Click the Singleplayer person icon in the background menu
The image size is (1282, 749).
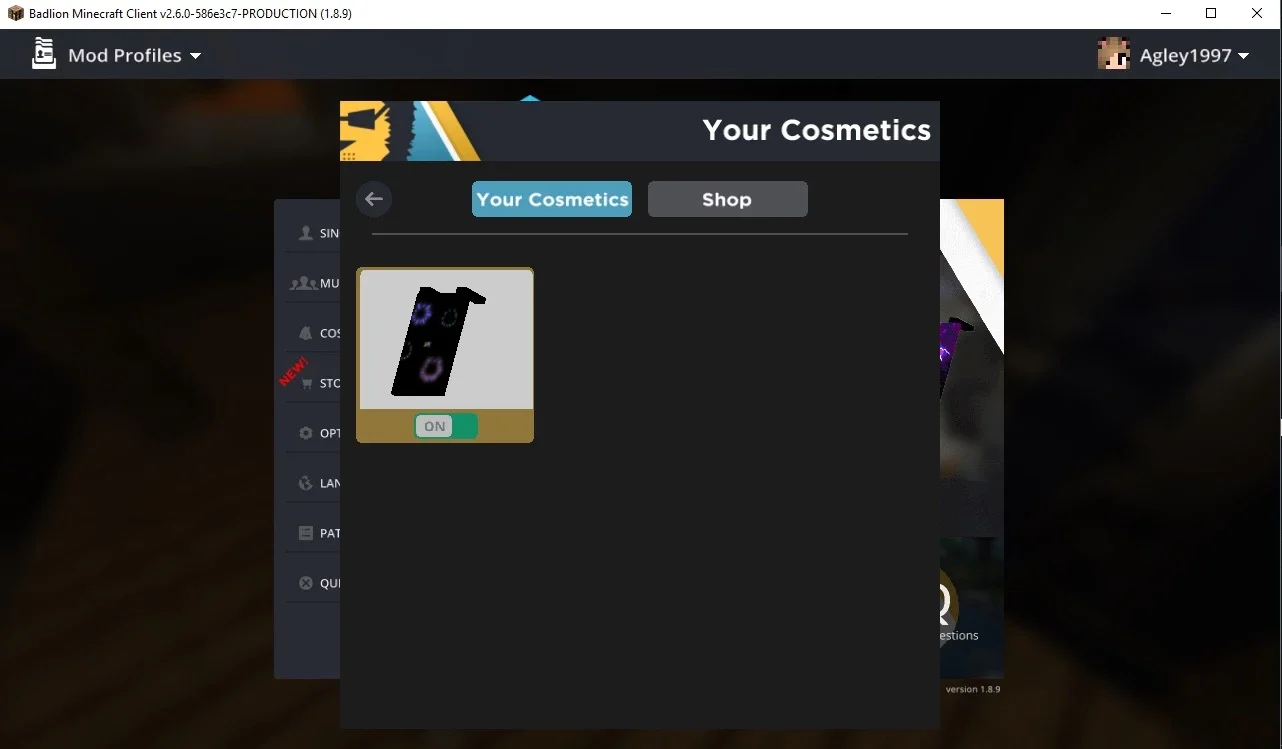[x=306, y=233]
